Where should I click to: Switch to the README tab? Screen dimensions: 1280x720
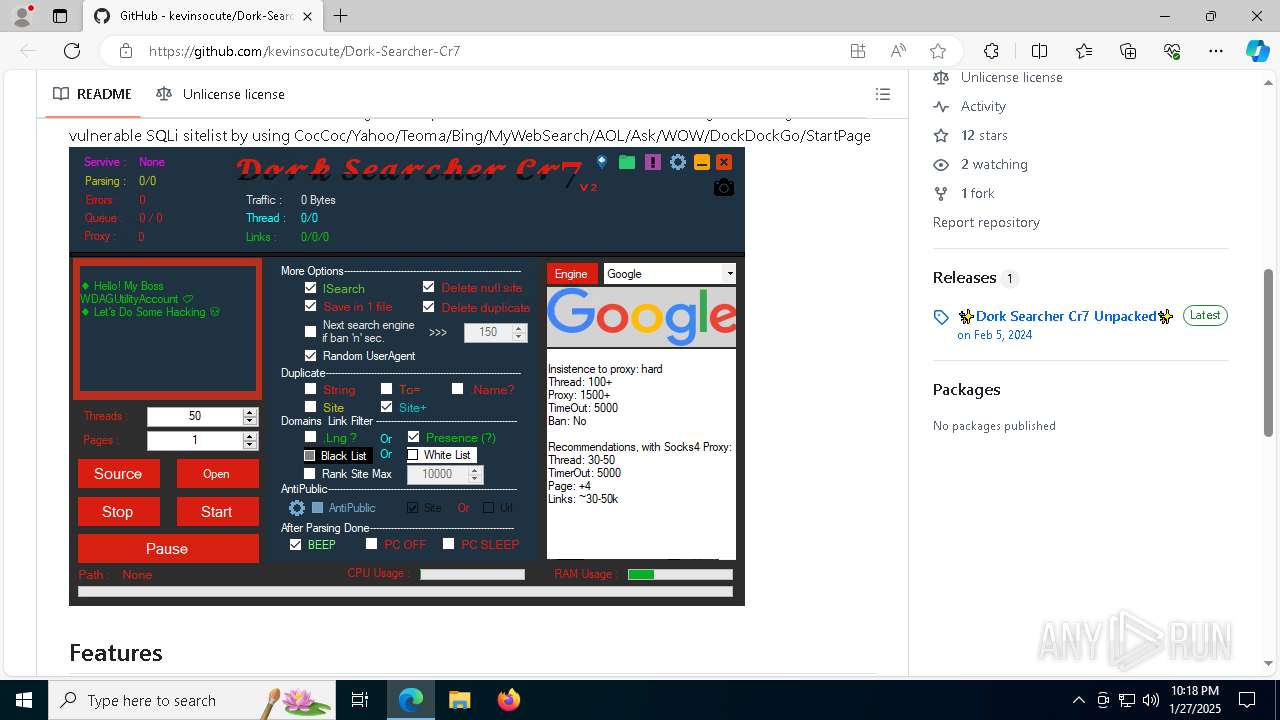click(x=92, y=94)
